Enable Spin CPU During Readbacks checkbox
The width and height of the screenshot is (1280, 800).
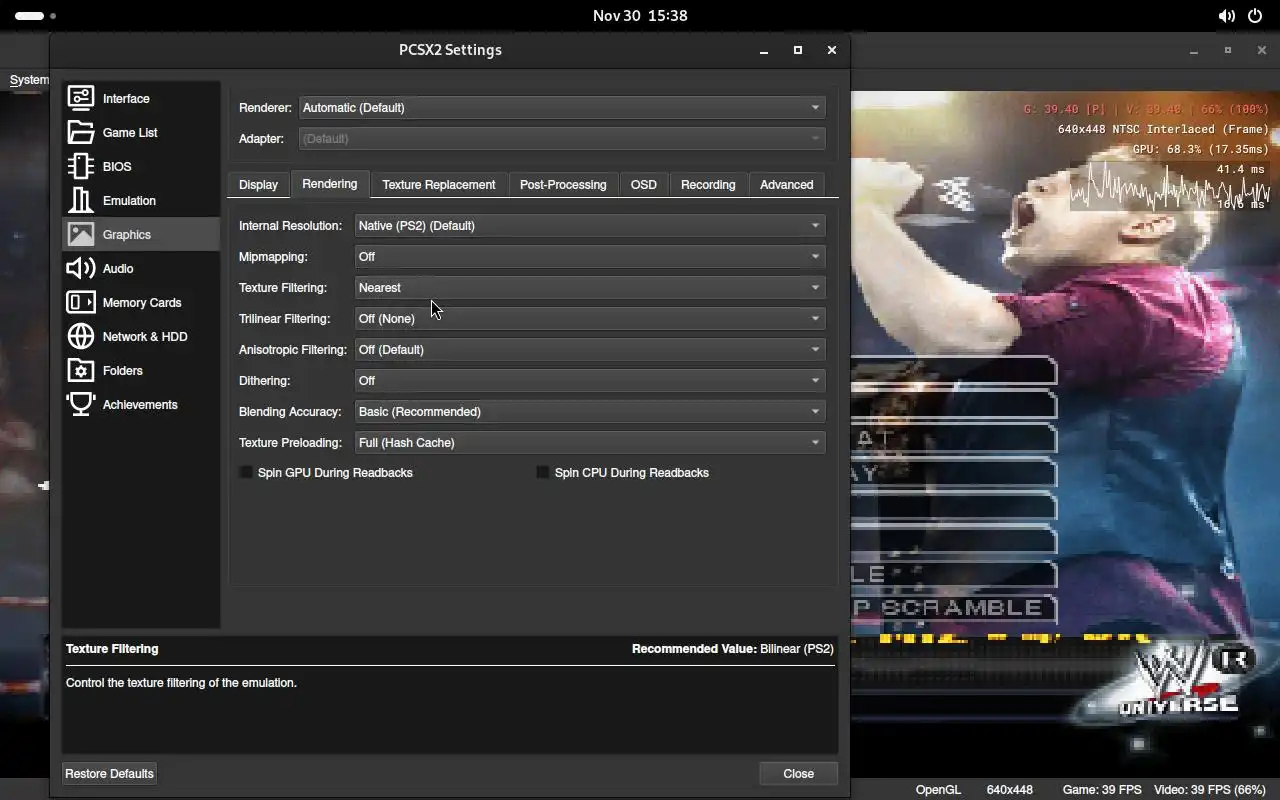tap(543, 472)
